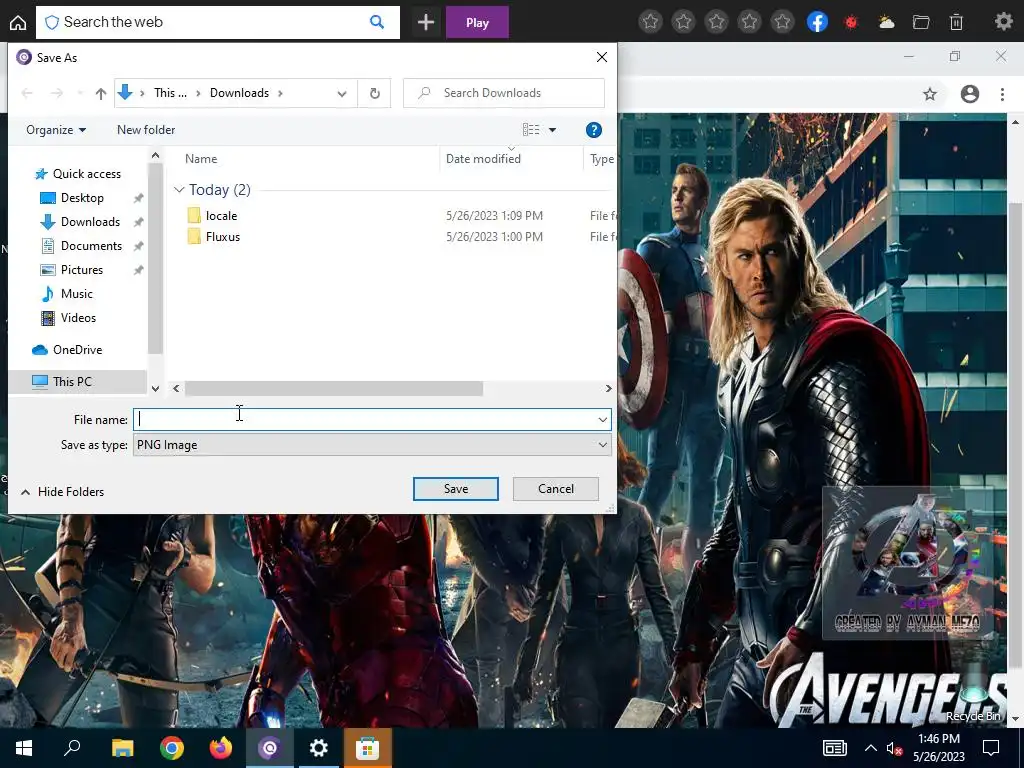The height and width of the screenshot is (768, 1024).
Task: Select the locale folder
Action: click(x=221, y=216)
